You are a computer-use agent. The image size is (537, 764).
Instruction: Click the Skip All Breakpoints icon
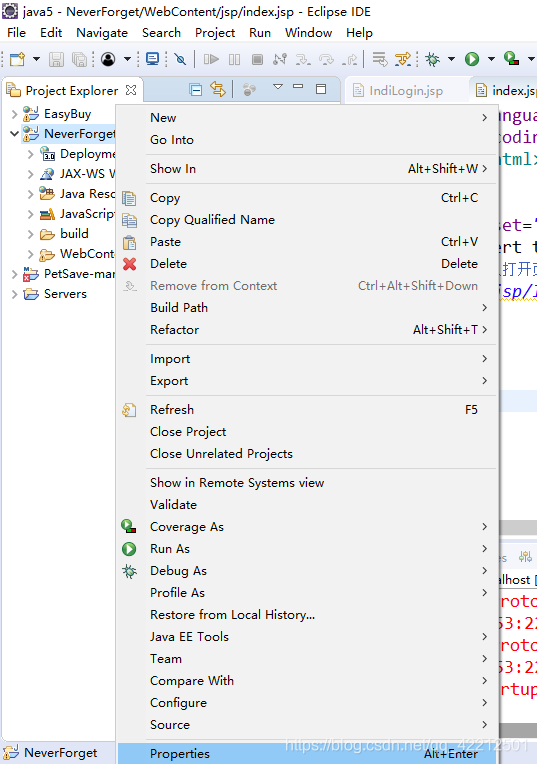[180, 59]
